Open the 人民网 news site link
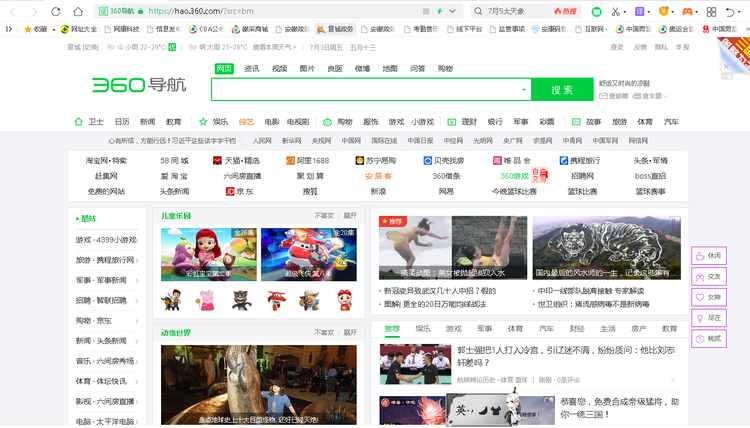Viewport: 750px width, 428px height. click(262, 141)
